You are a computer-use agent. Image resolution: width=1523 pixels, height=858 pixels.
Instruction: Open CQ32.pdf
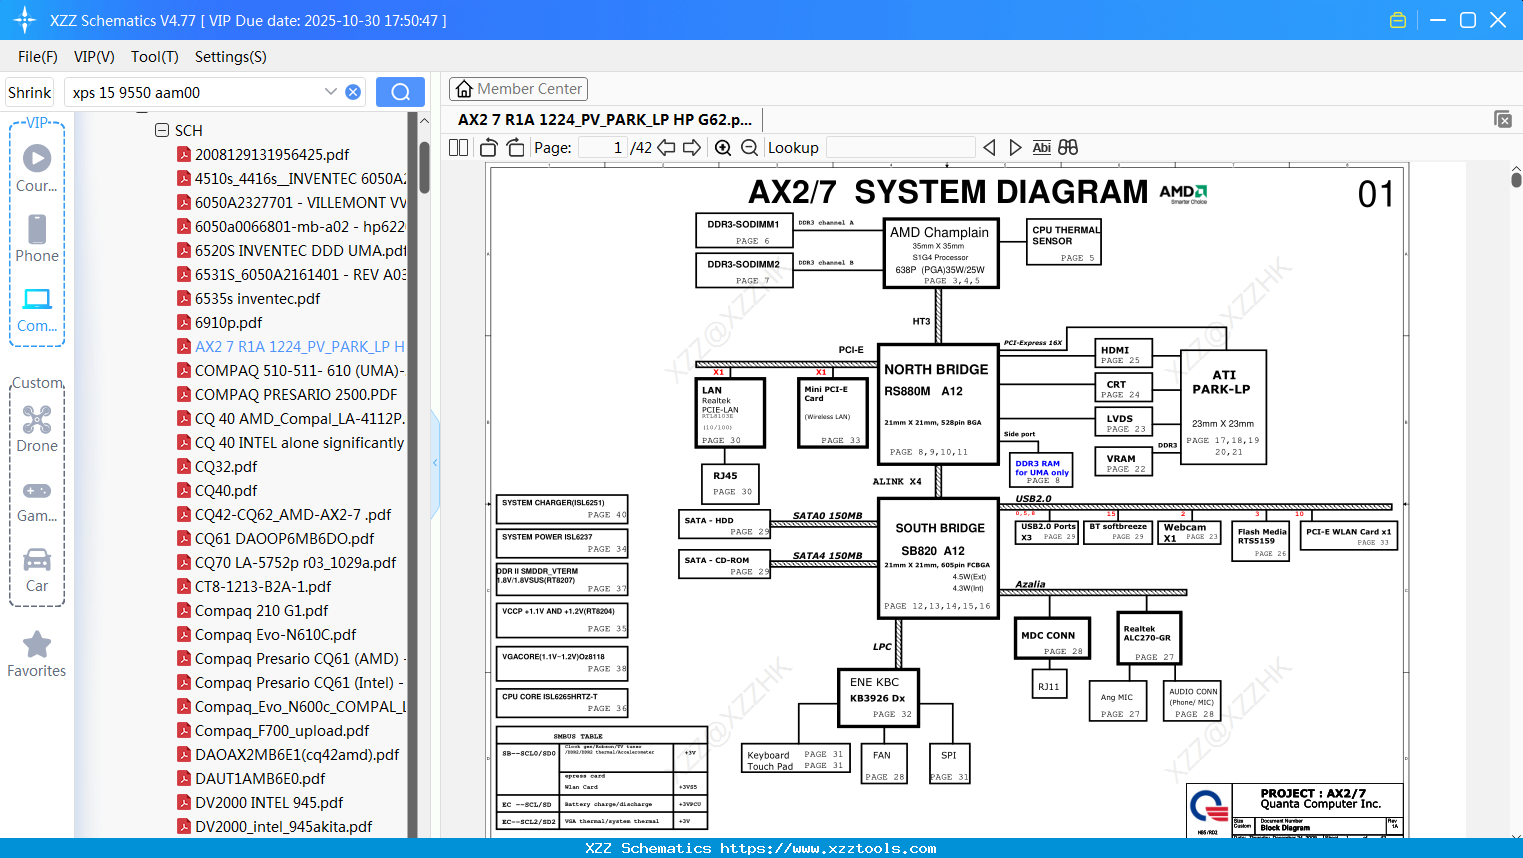tap(226, 466)
